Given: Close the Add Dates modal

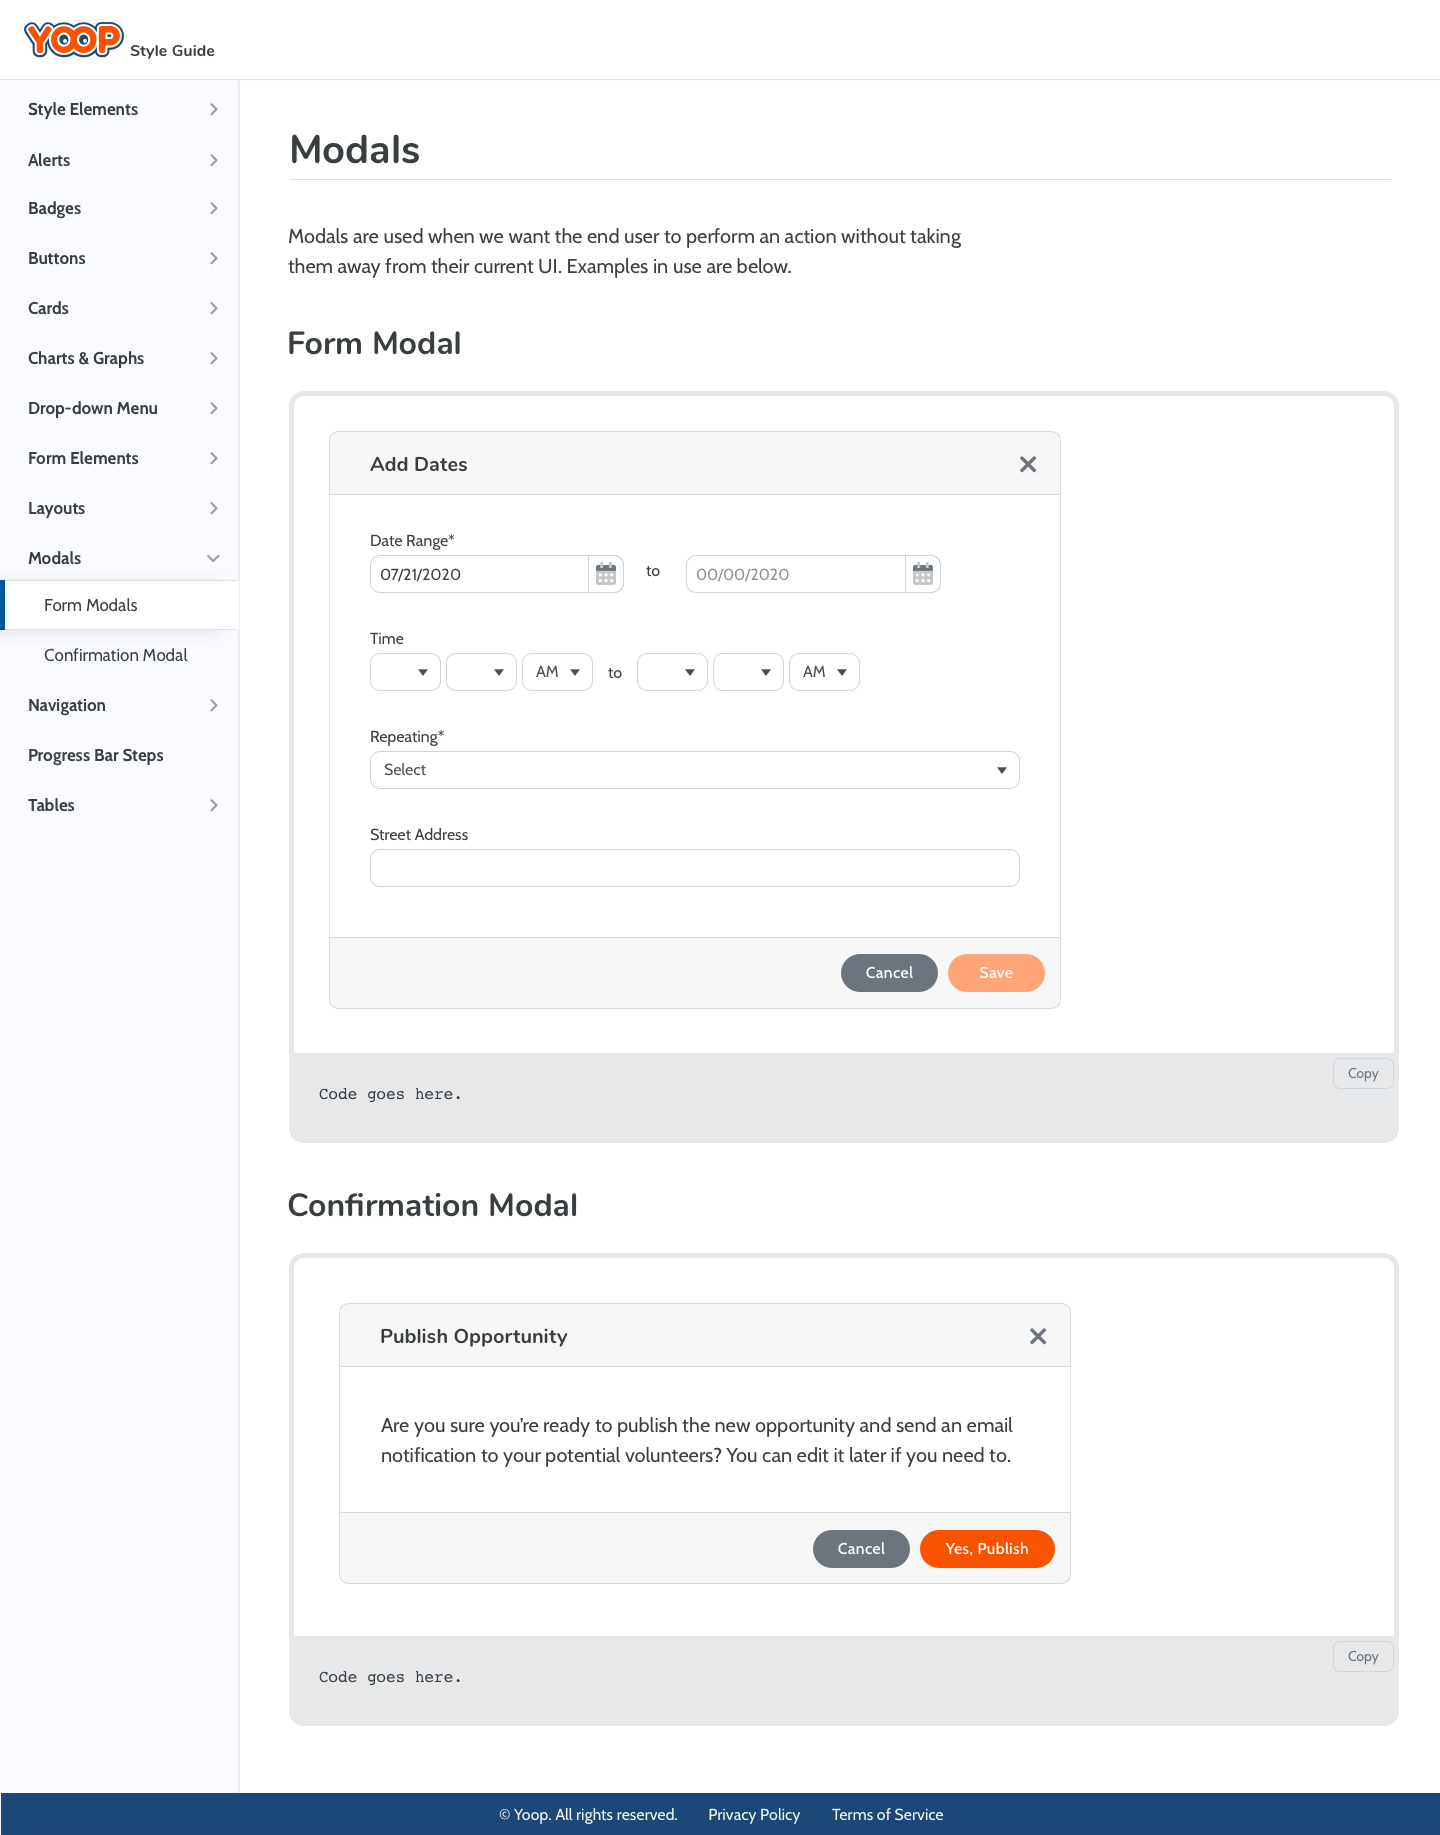Looking at the screenshot, I should [x=1028, y=464].
